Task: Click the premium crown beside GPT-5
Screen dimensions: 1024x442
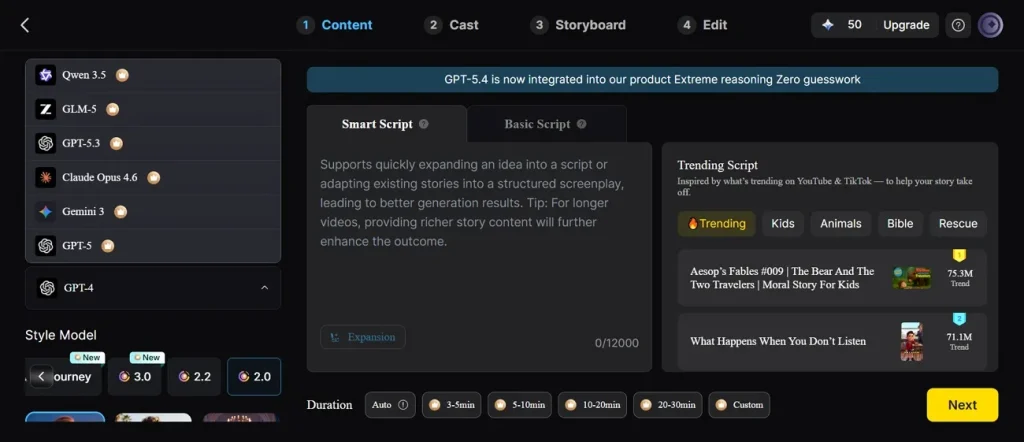Action: [x=108, y=245]
